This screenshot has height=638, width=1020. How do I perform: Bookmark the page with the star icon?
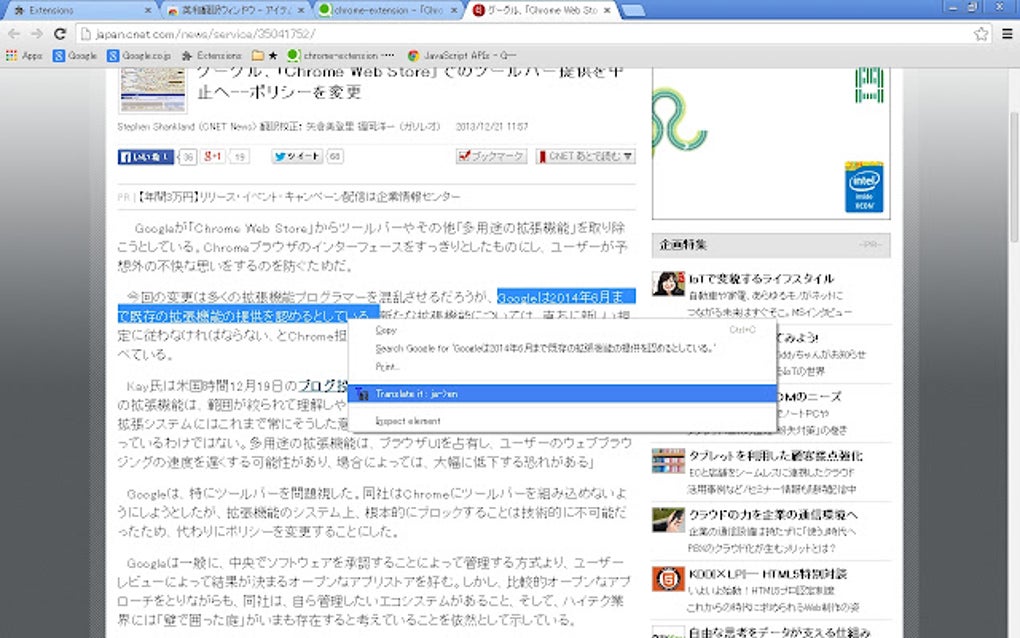click(x=978, y=31)
